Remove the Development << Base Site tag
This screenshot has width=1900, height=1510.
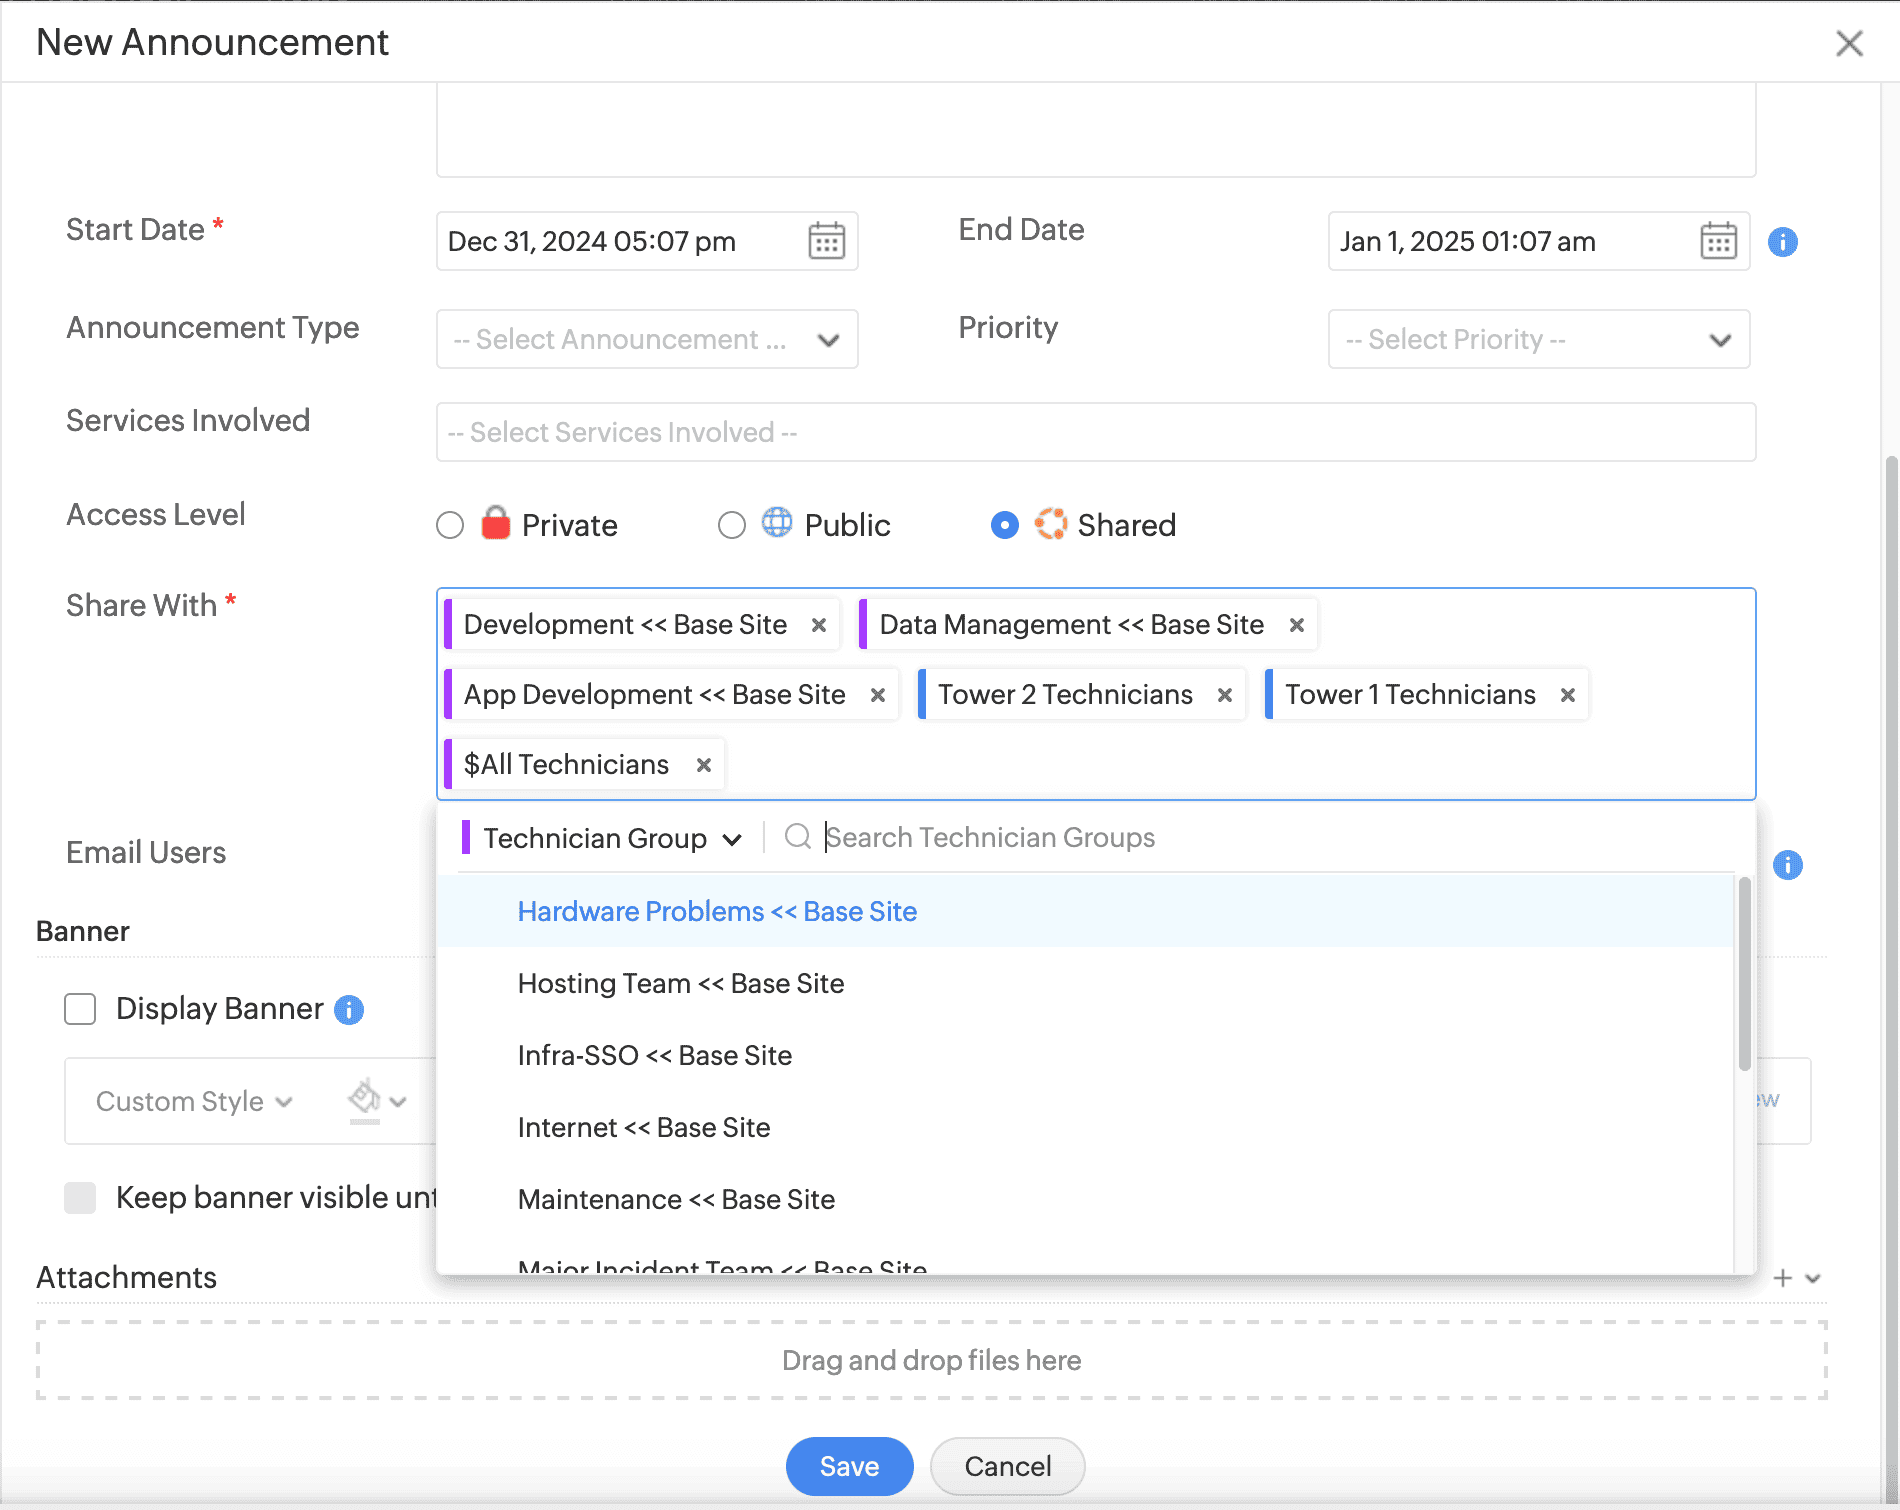pos(819,625)
